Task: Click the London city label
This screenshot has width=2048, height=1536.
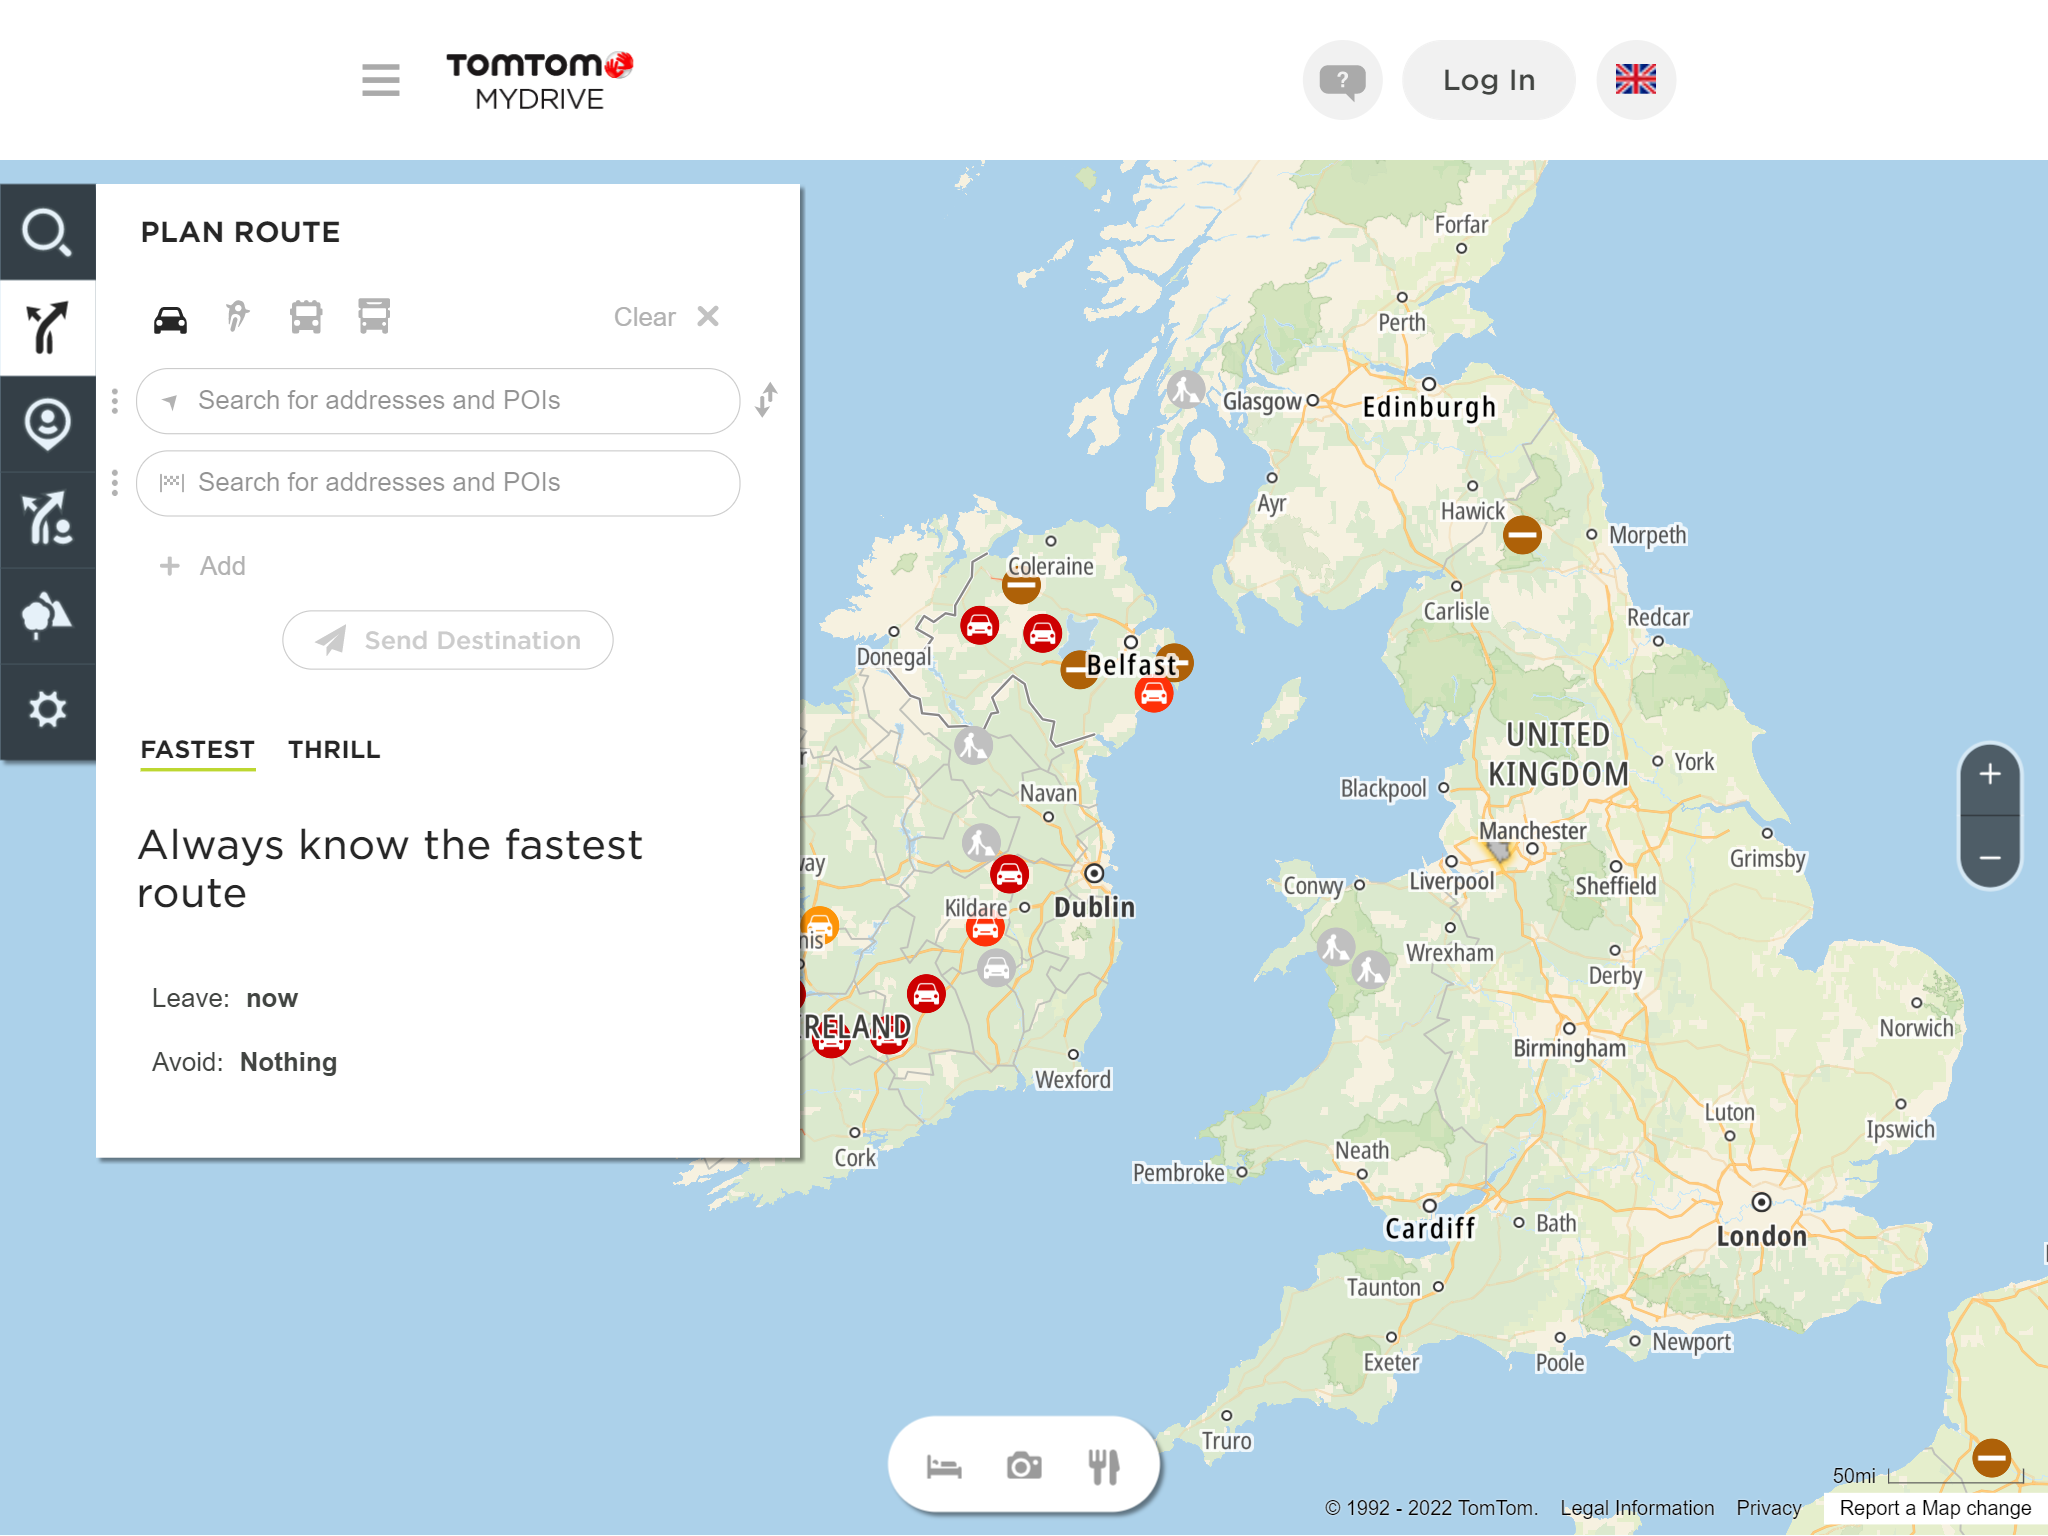Action: tap(1762, 1237)
